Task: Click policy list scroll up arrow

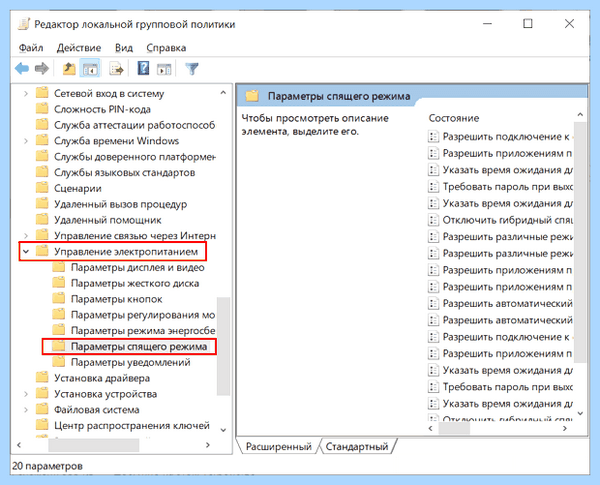Action: (580, 114)
